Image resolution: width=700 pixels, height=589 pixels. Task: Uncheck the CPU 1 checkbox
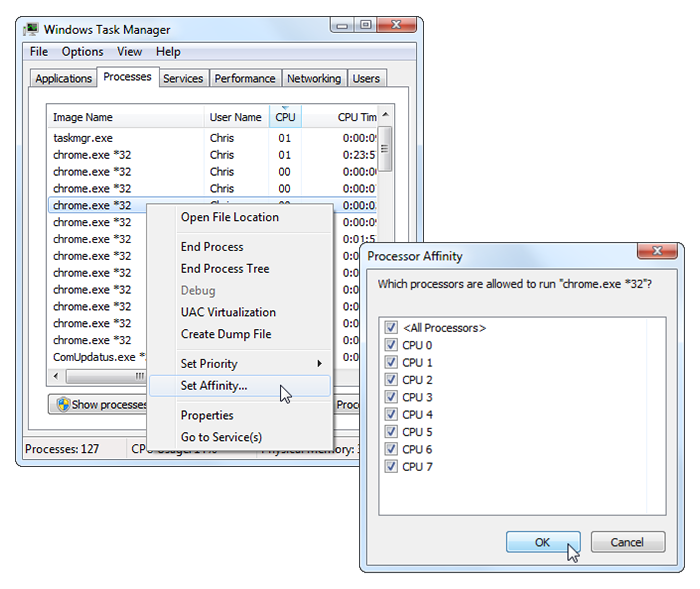tap(391, 362)
